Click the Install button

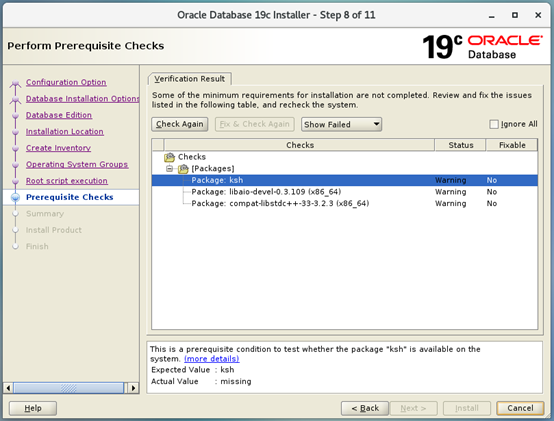(467, 408)
